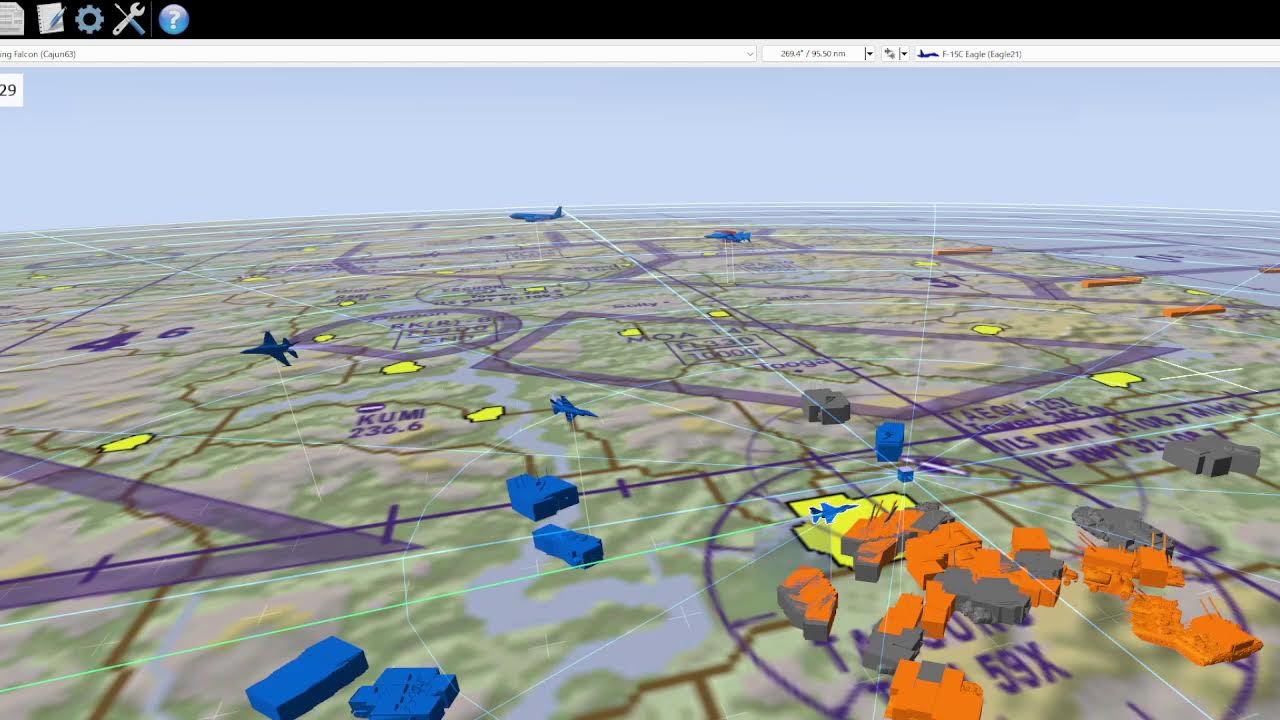Image resolution: width=1280 pixels, height=720 pixels.
Task: Select the blue fighter beside the KUMI label
Action: (571, 407)
